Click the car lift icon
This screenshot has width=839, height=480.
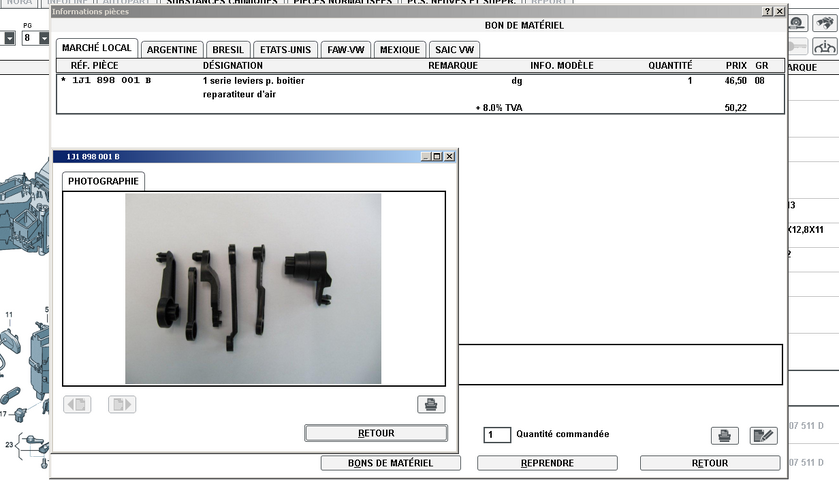pyautogui.click(x=825, y=47)
